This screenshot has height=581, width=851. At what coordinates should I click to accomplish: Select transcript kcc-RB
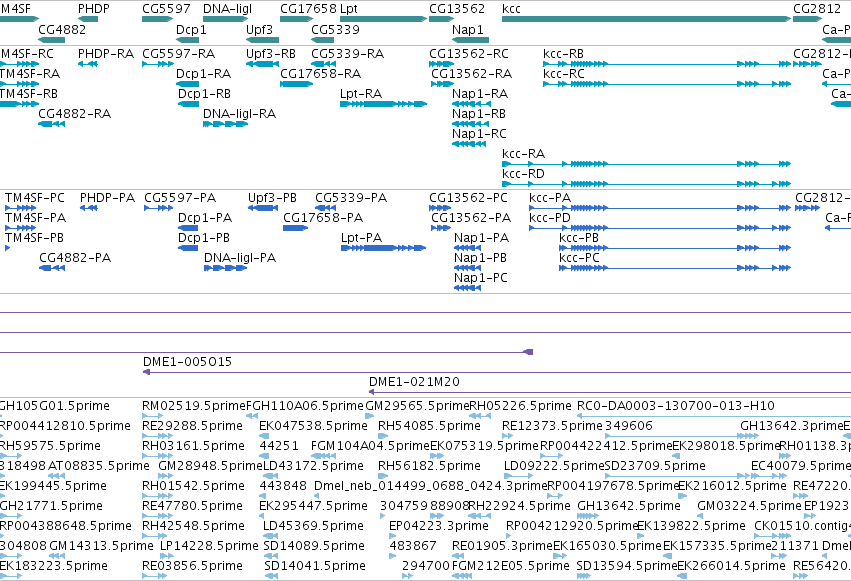pyautogui.click(x=667, y=64)
